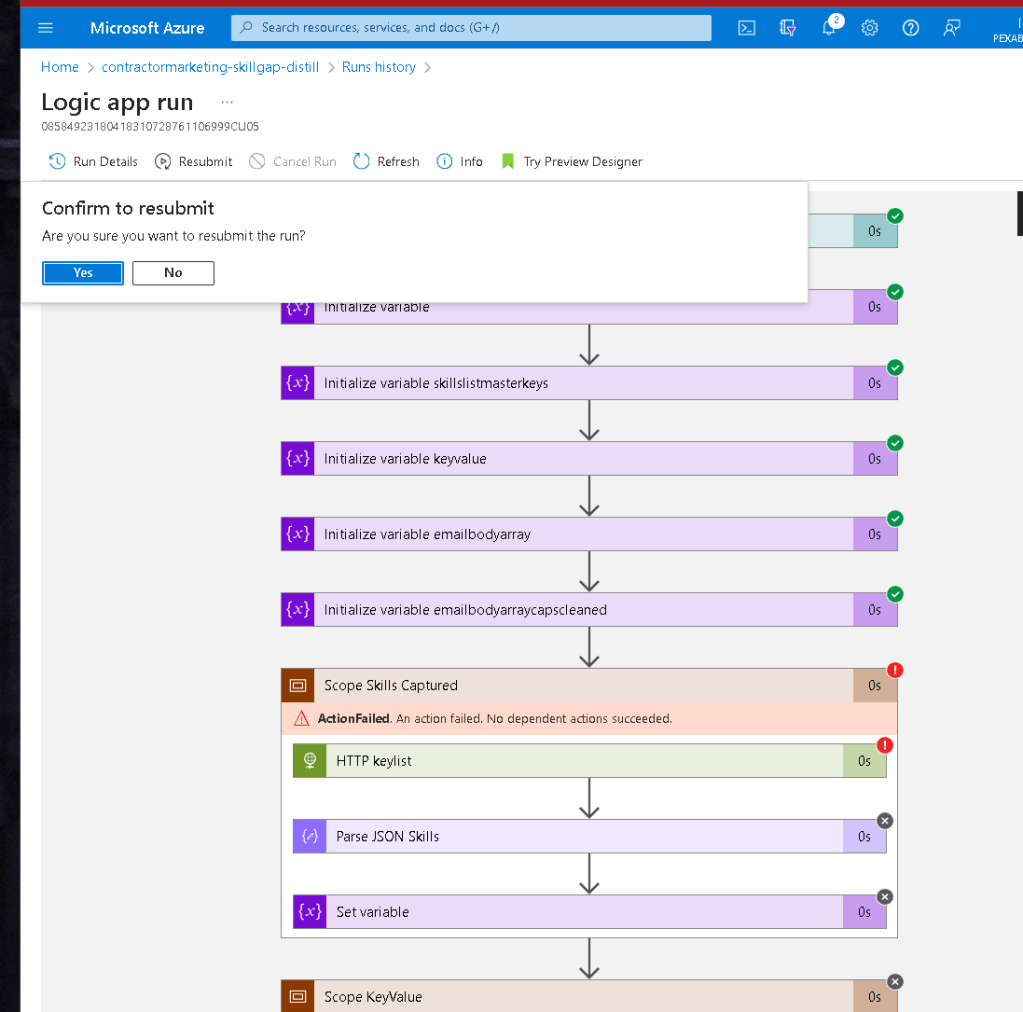Open Directories and subscriptions filter icon
The image size is (1023, 1012).
tap(787, 28)
